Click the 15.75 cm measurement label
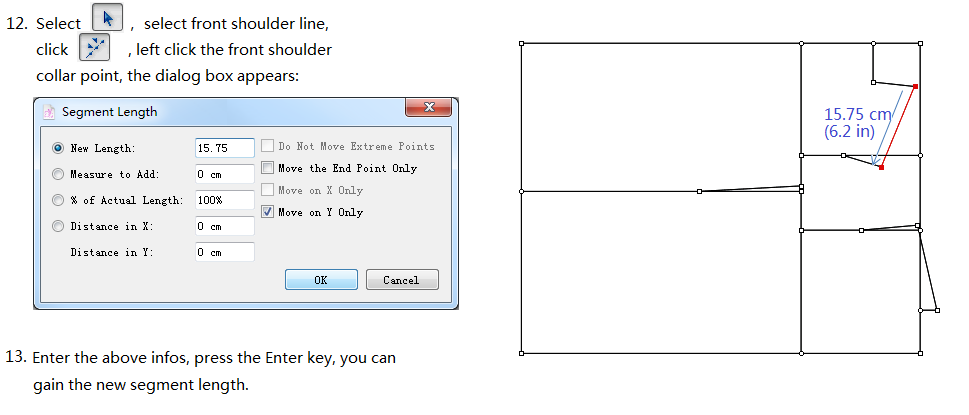The height and width of the screenshot is (415, 969). pos(849,115)
